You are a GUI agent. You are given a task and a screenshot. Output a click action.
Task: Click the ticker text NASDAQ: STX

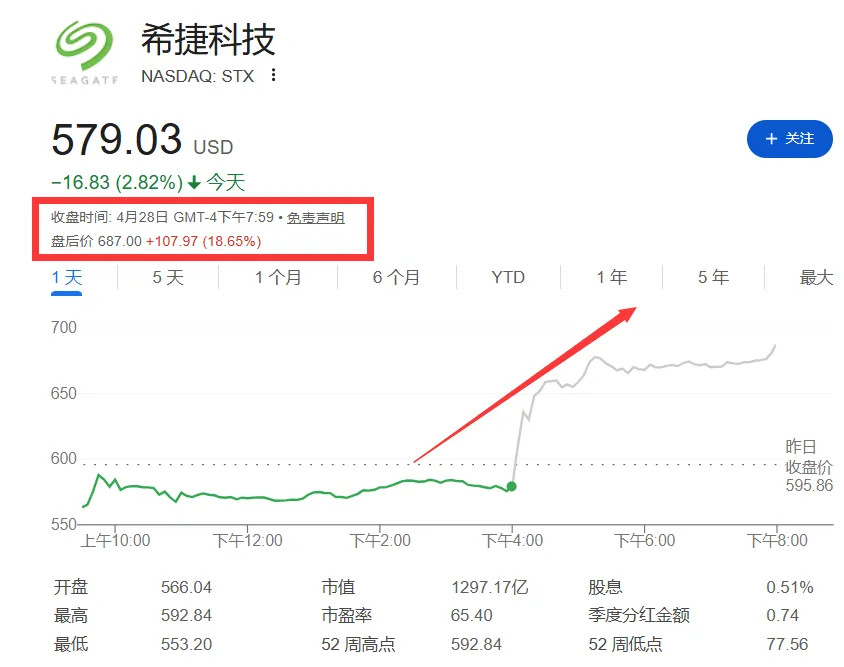pos(198,75)
